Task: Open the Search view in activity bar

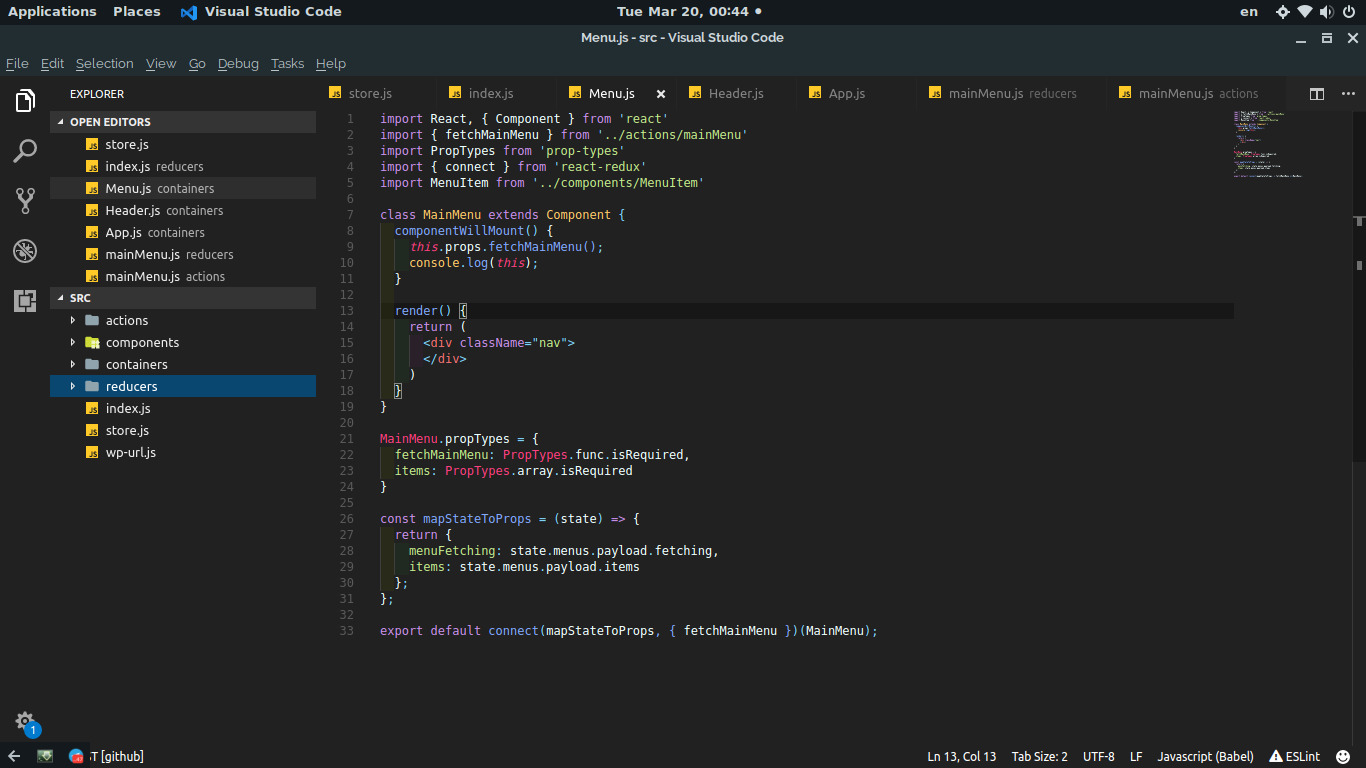Action: pos(25,151)
